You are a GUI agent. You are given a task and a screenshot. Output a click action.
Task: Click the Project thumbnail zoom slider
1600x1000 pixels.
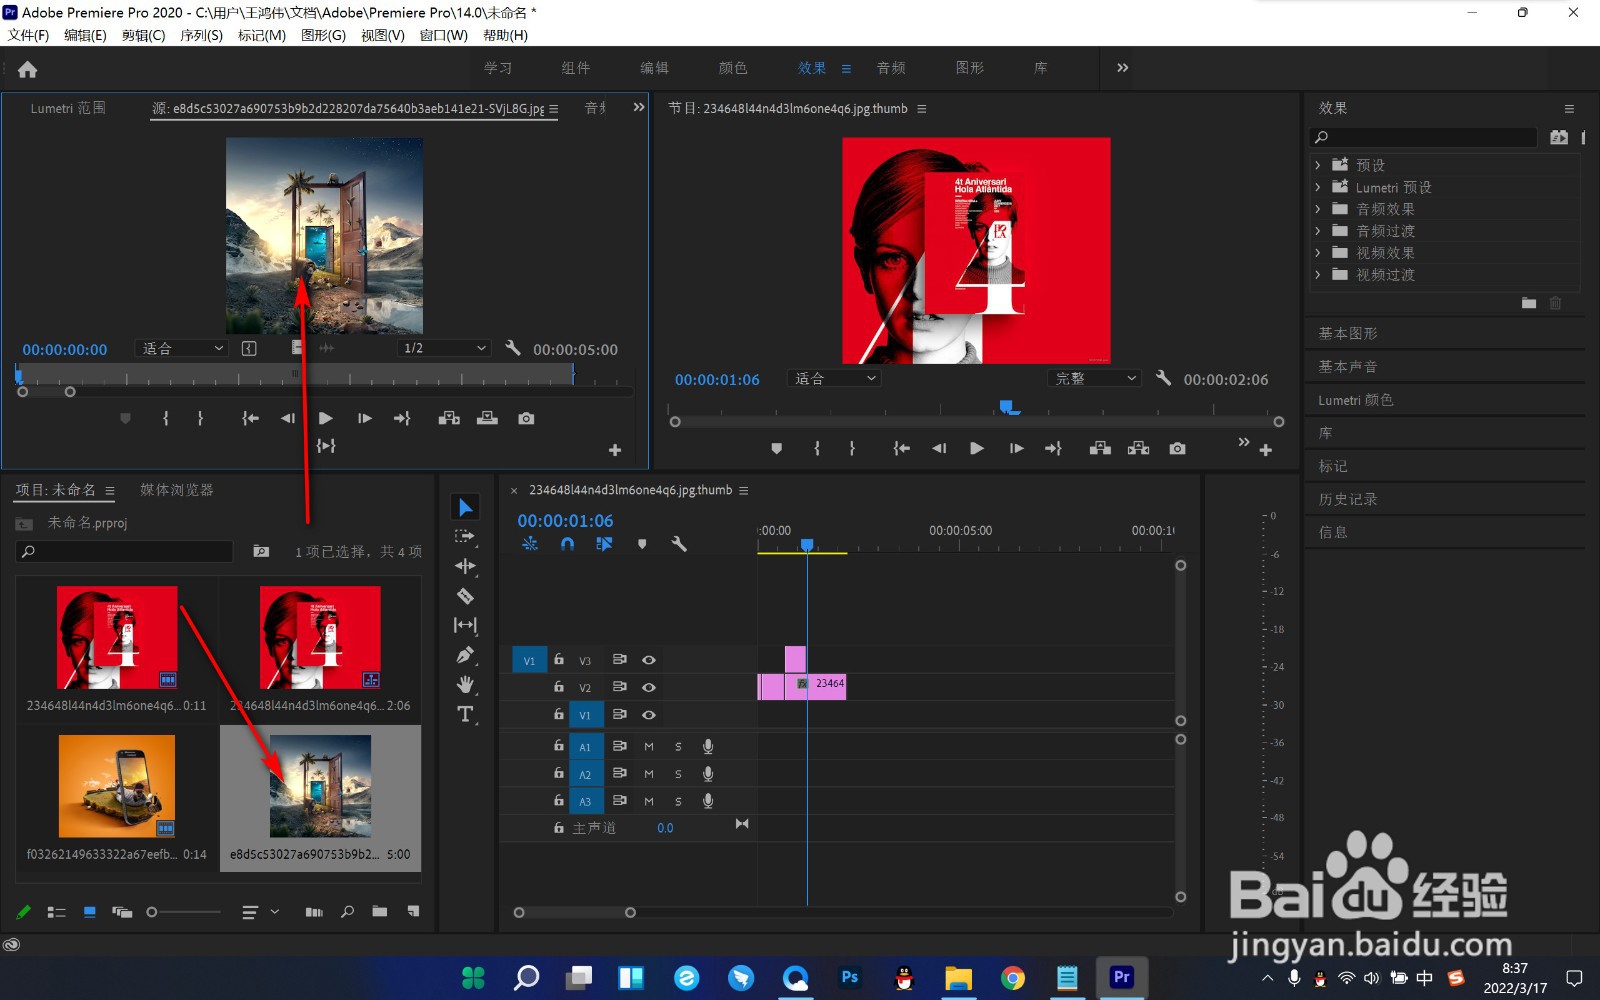[184, 912]
